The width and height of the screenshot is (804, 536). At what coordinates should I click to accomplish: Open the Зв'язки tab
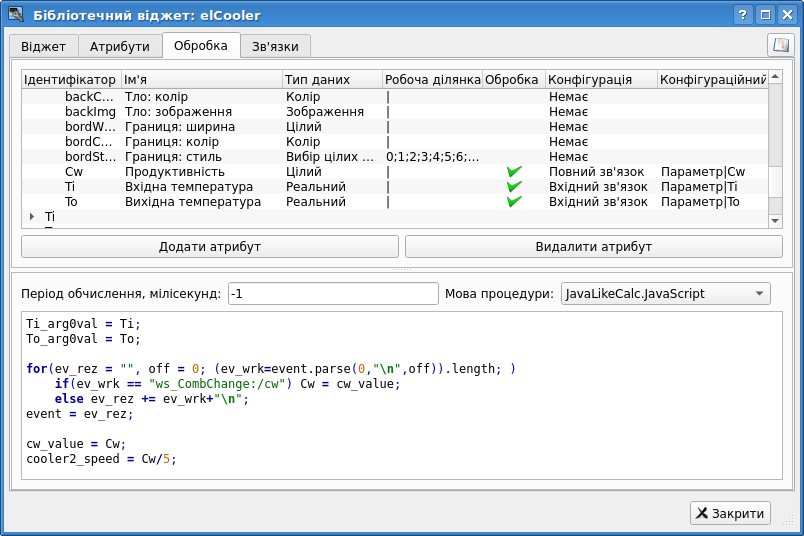(x=275, y=47)
